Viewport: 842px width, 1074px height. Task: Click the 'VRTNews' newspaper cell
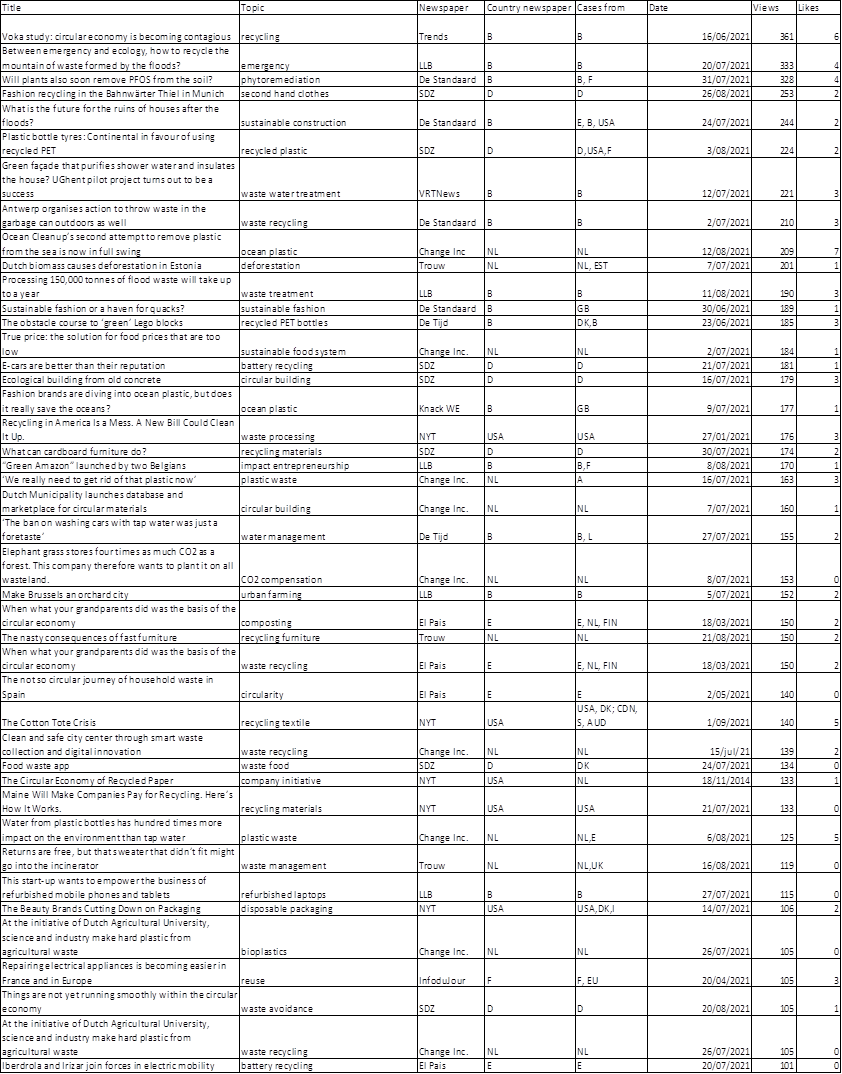coord(451,180)
